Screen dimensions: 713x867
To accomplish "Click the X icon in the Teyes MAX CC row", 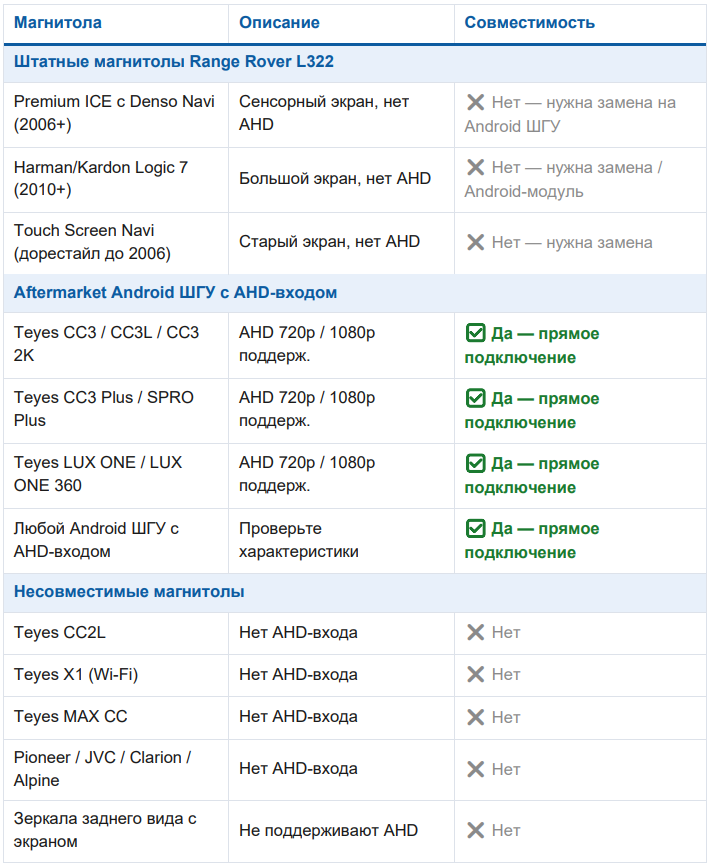I will 475,717.
